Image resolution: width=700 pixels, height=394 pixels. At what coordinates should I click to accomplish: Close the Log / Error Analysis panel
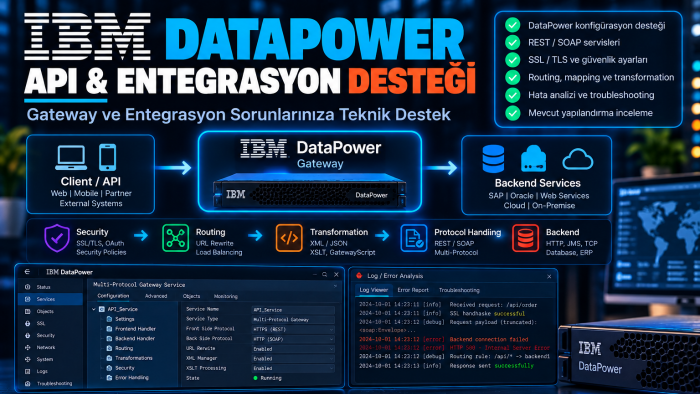[x=549, y=277]
